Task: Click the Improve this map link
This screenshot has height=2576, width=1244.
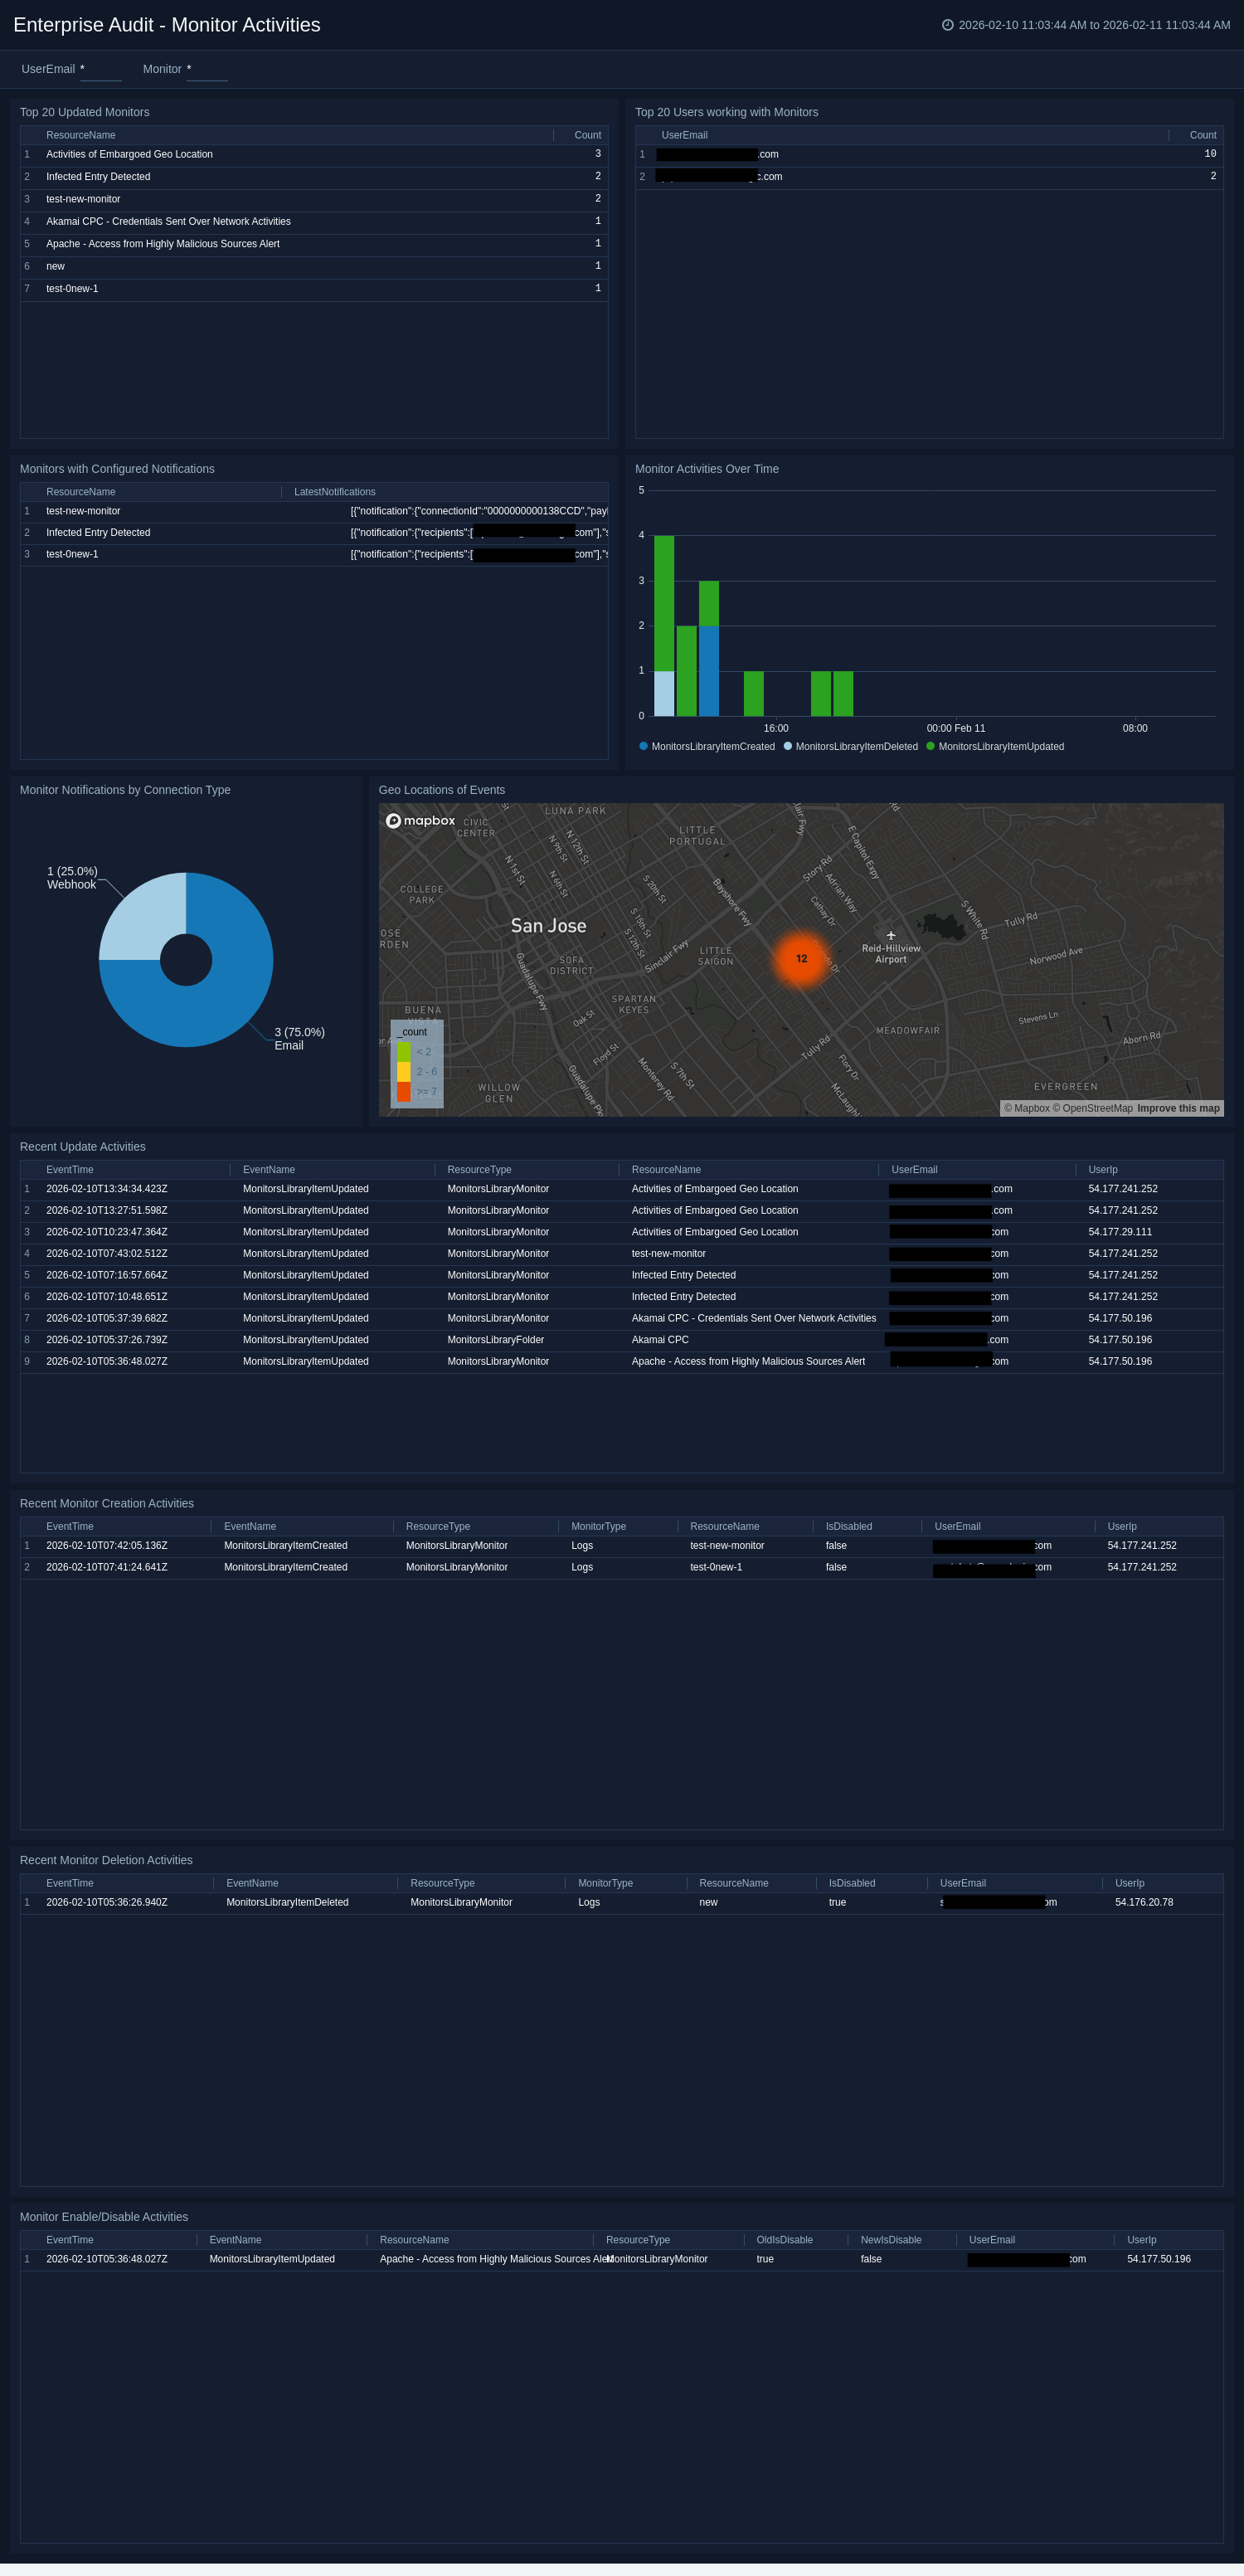Action: click(1178, 1108)
